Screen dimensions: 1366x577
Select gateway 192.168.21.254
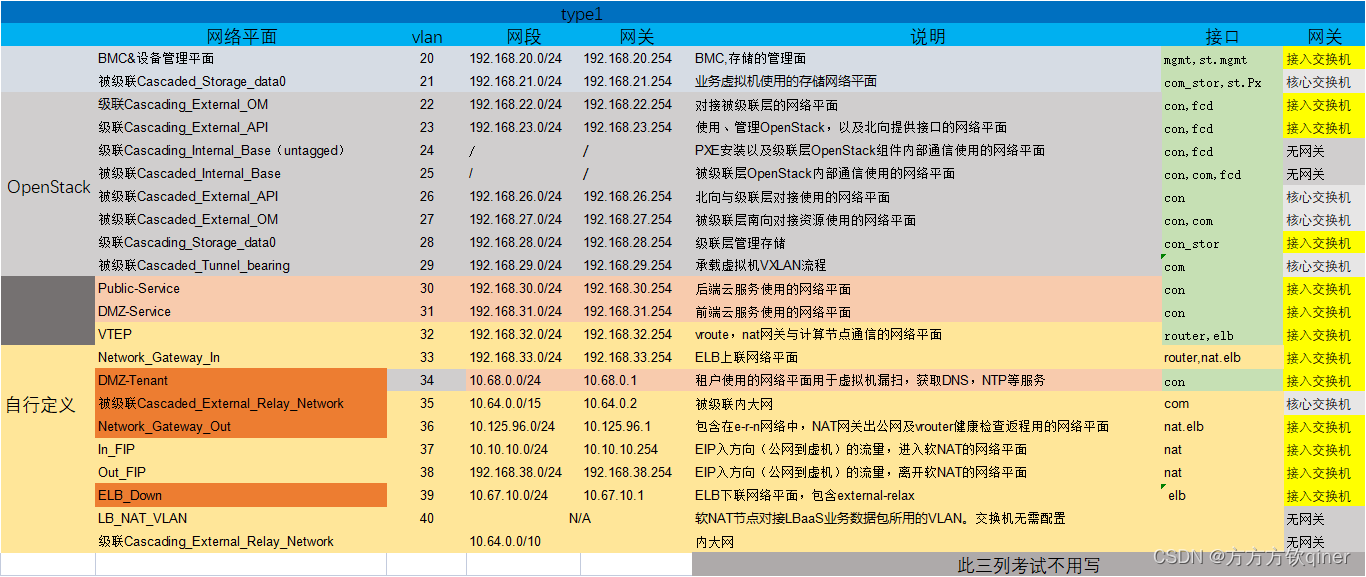(636, 82)
